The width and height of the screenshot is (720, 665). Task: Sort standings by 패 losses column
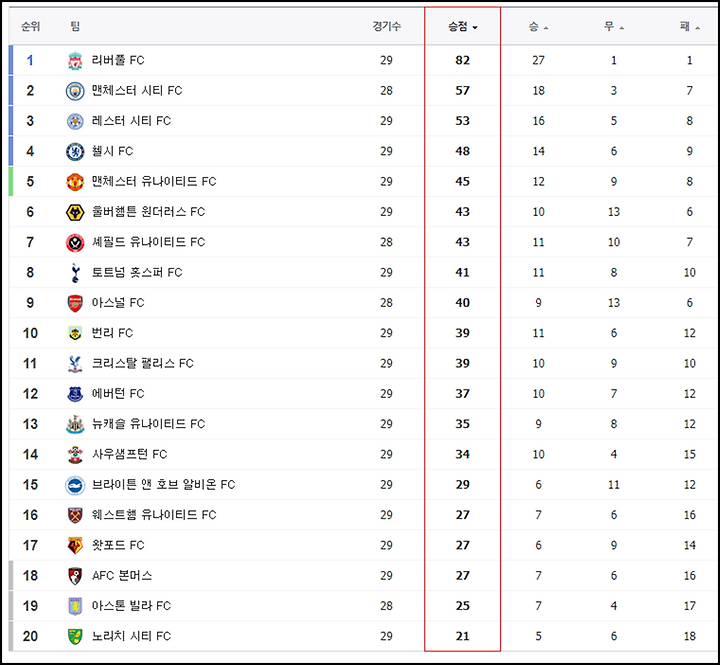(690, 27)
